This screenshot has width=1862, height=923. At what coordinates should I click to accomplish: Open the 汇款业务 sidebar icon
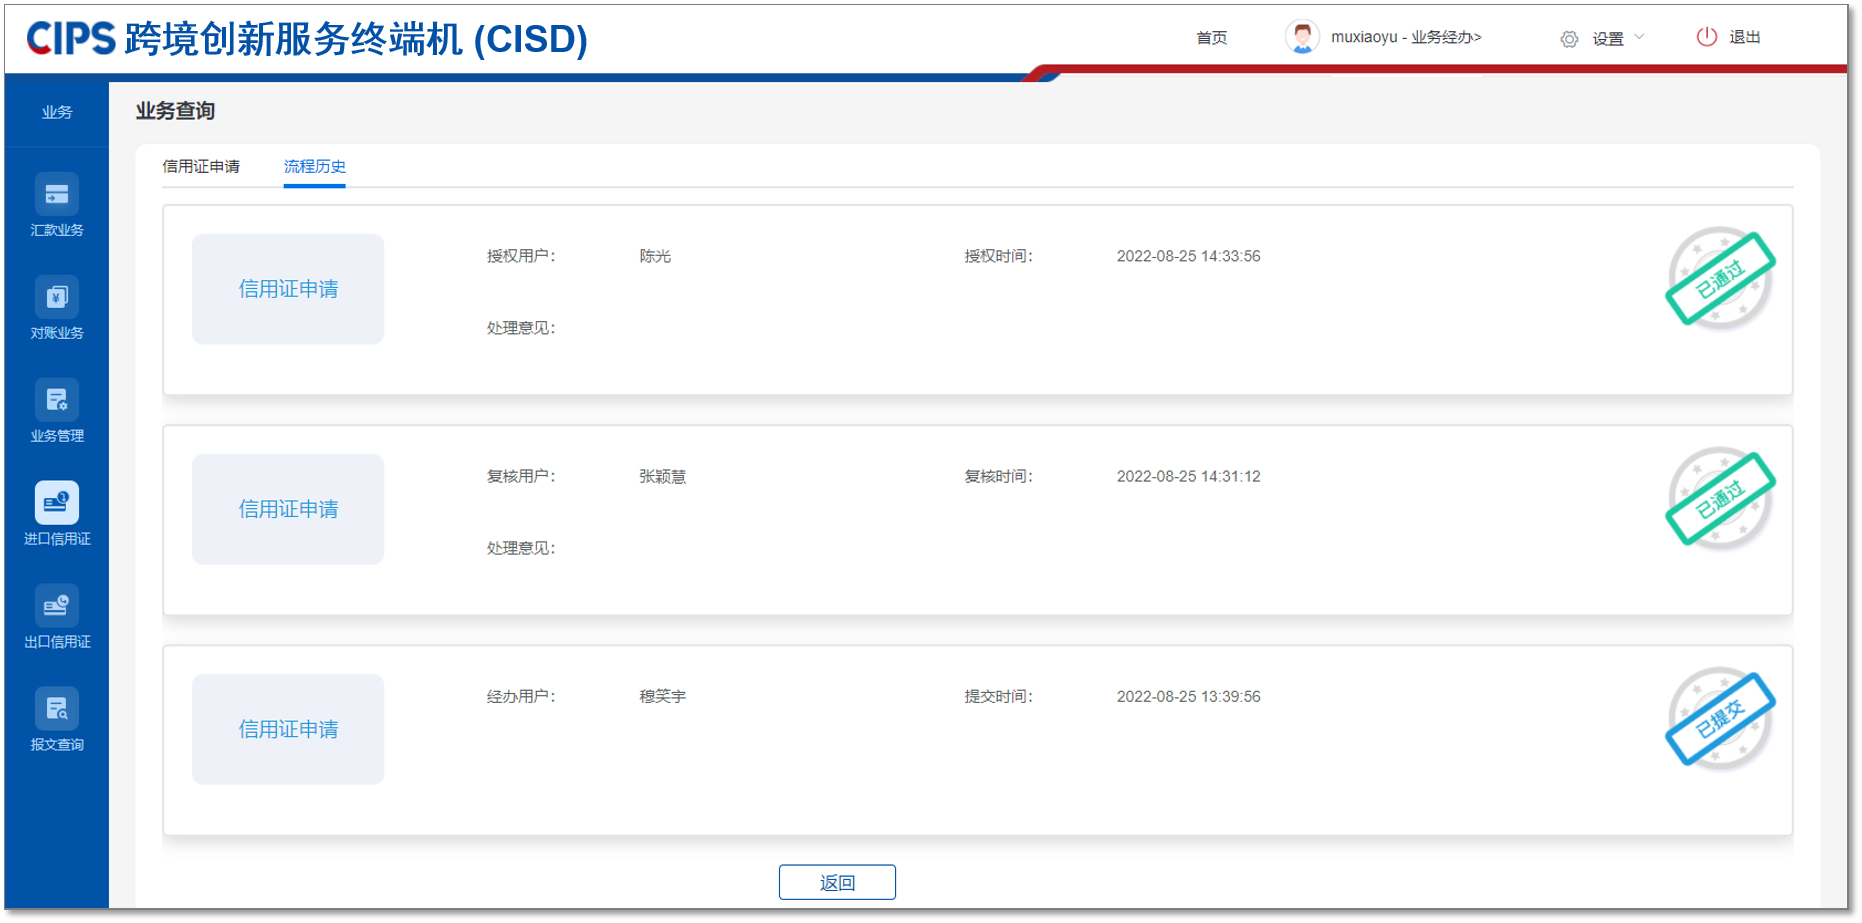tap(57, 195)
